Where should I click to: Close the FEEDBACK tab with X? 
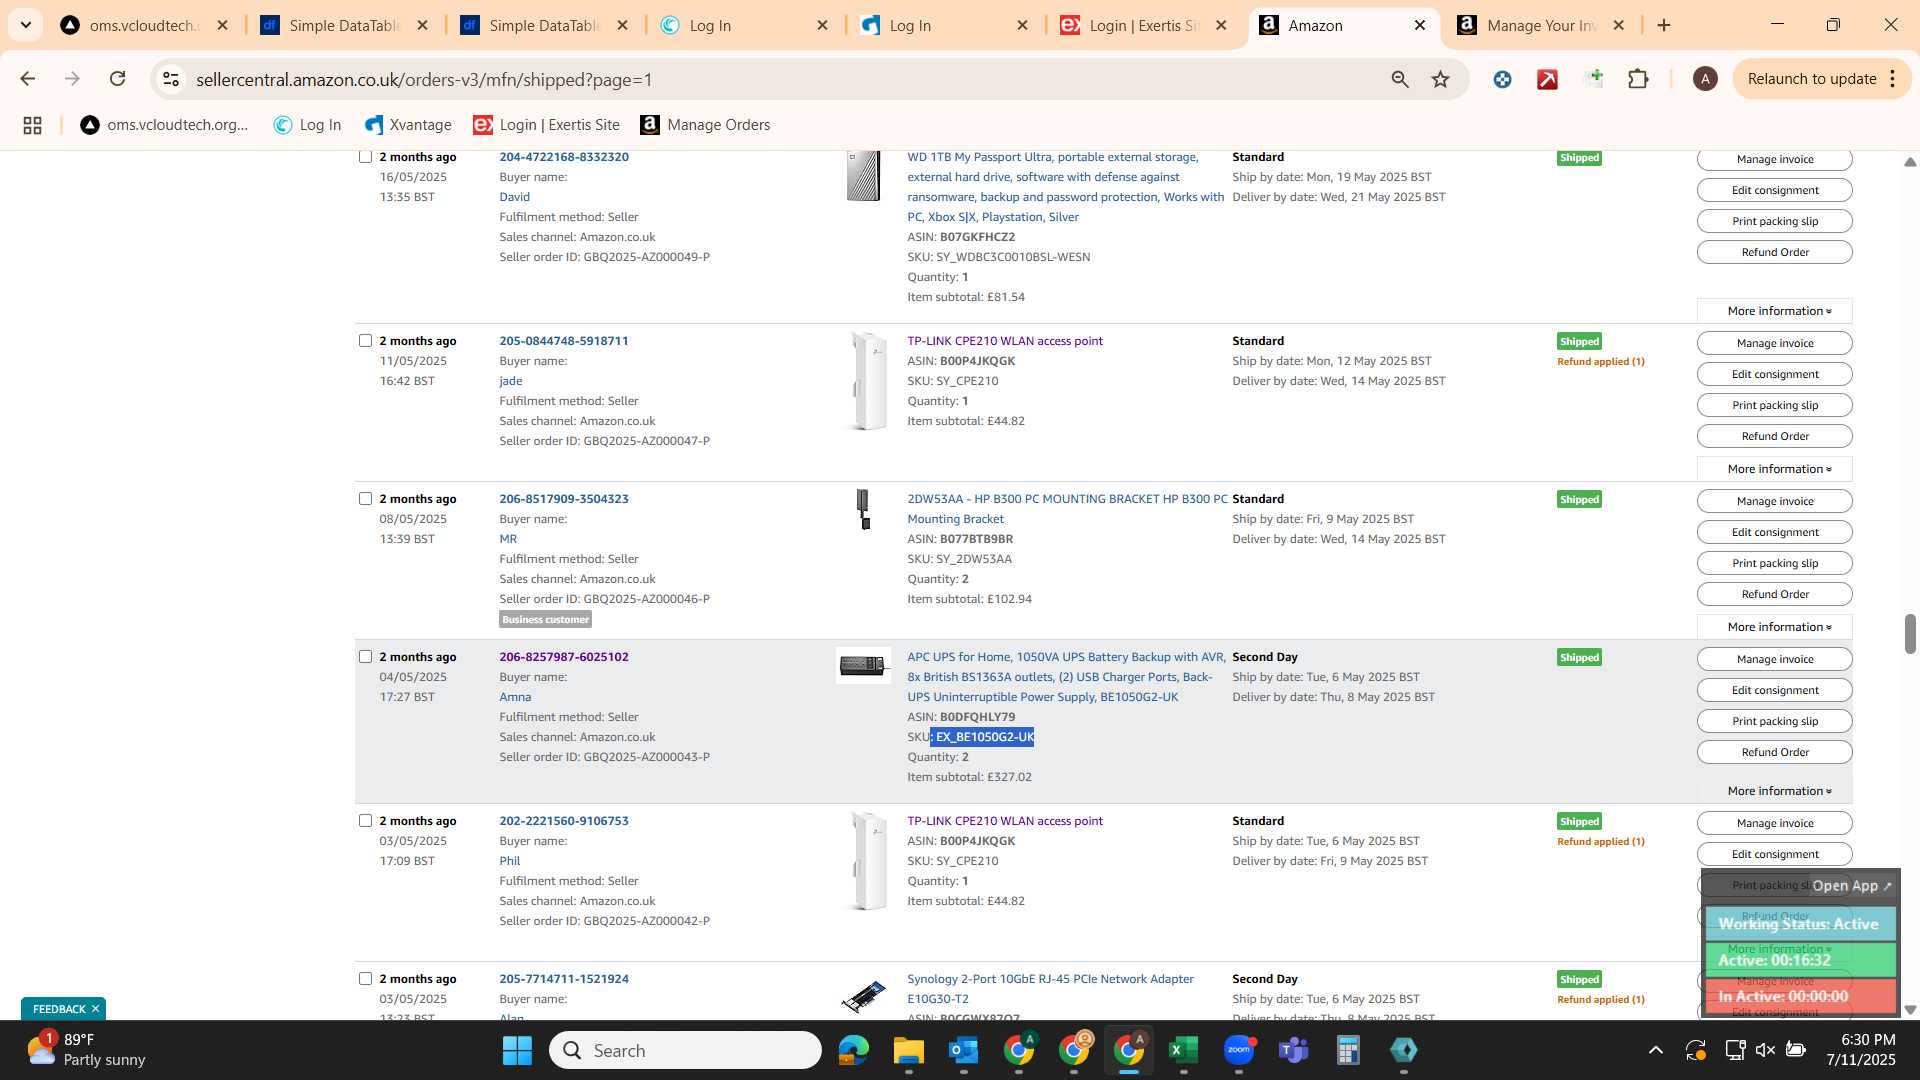(95, 1009)
